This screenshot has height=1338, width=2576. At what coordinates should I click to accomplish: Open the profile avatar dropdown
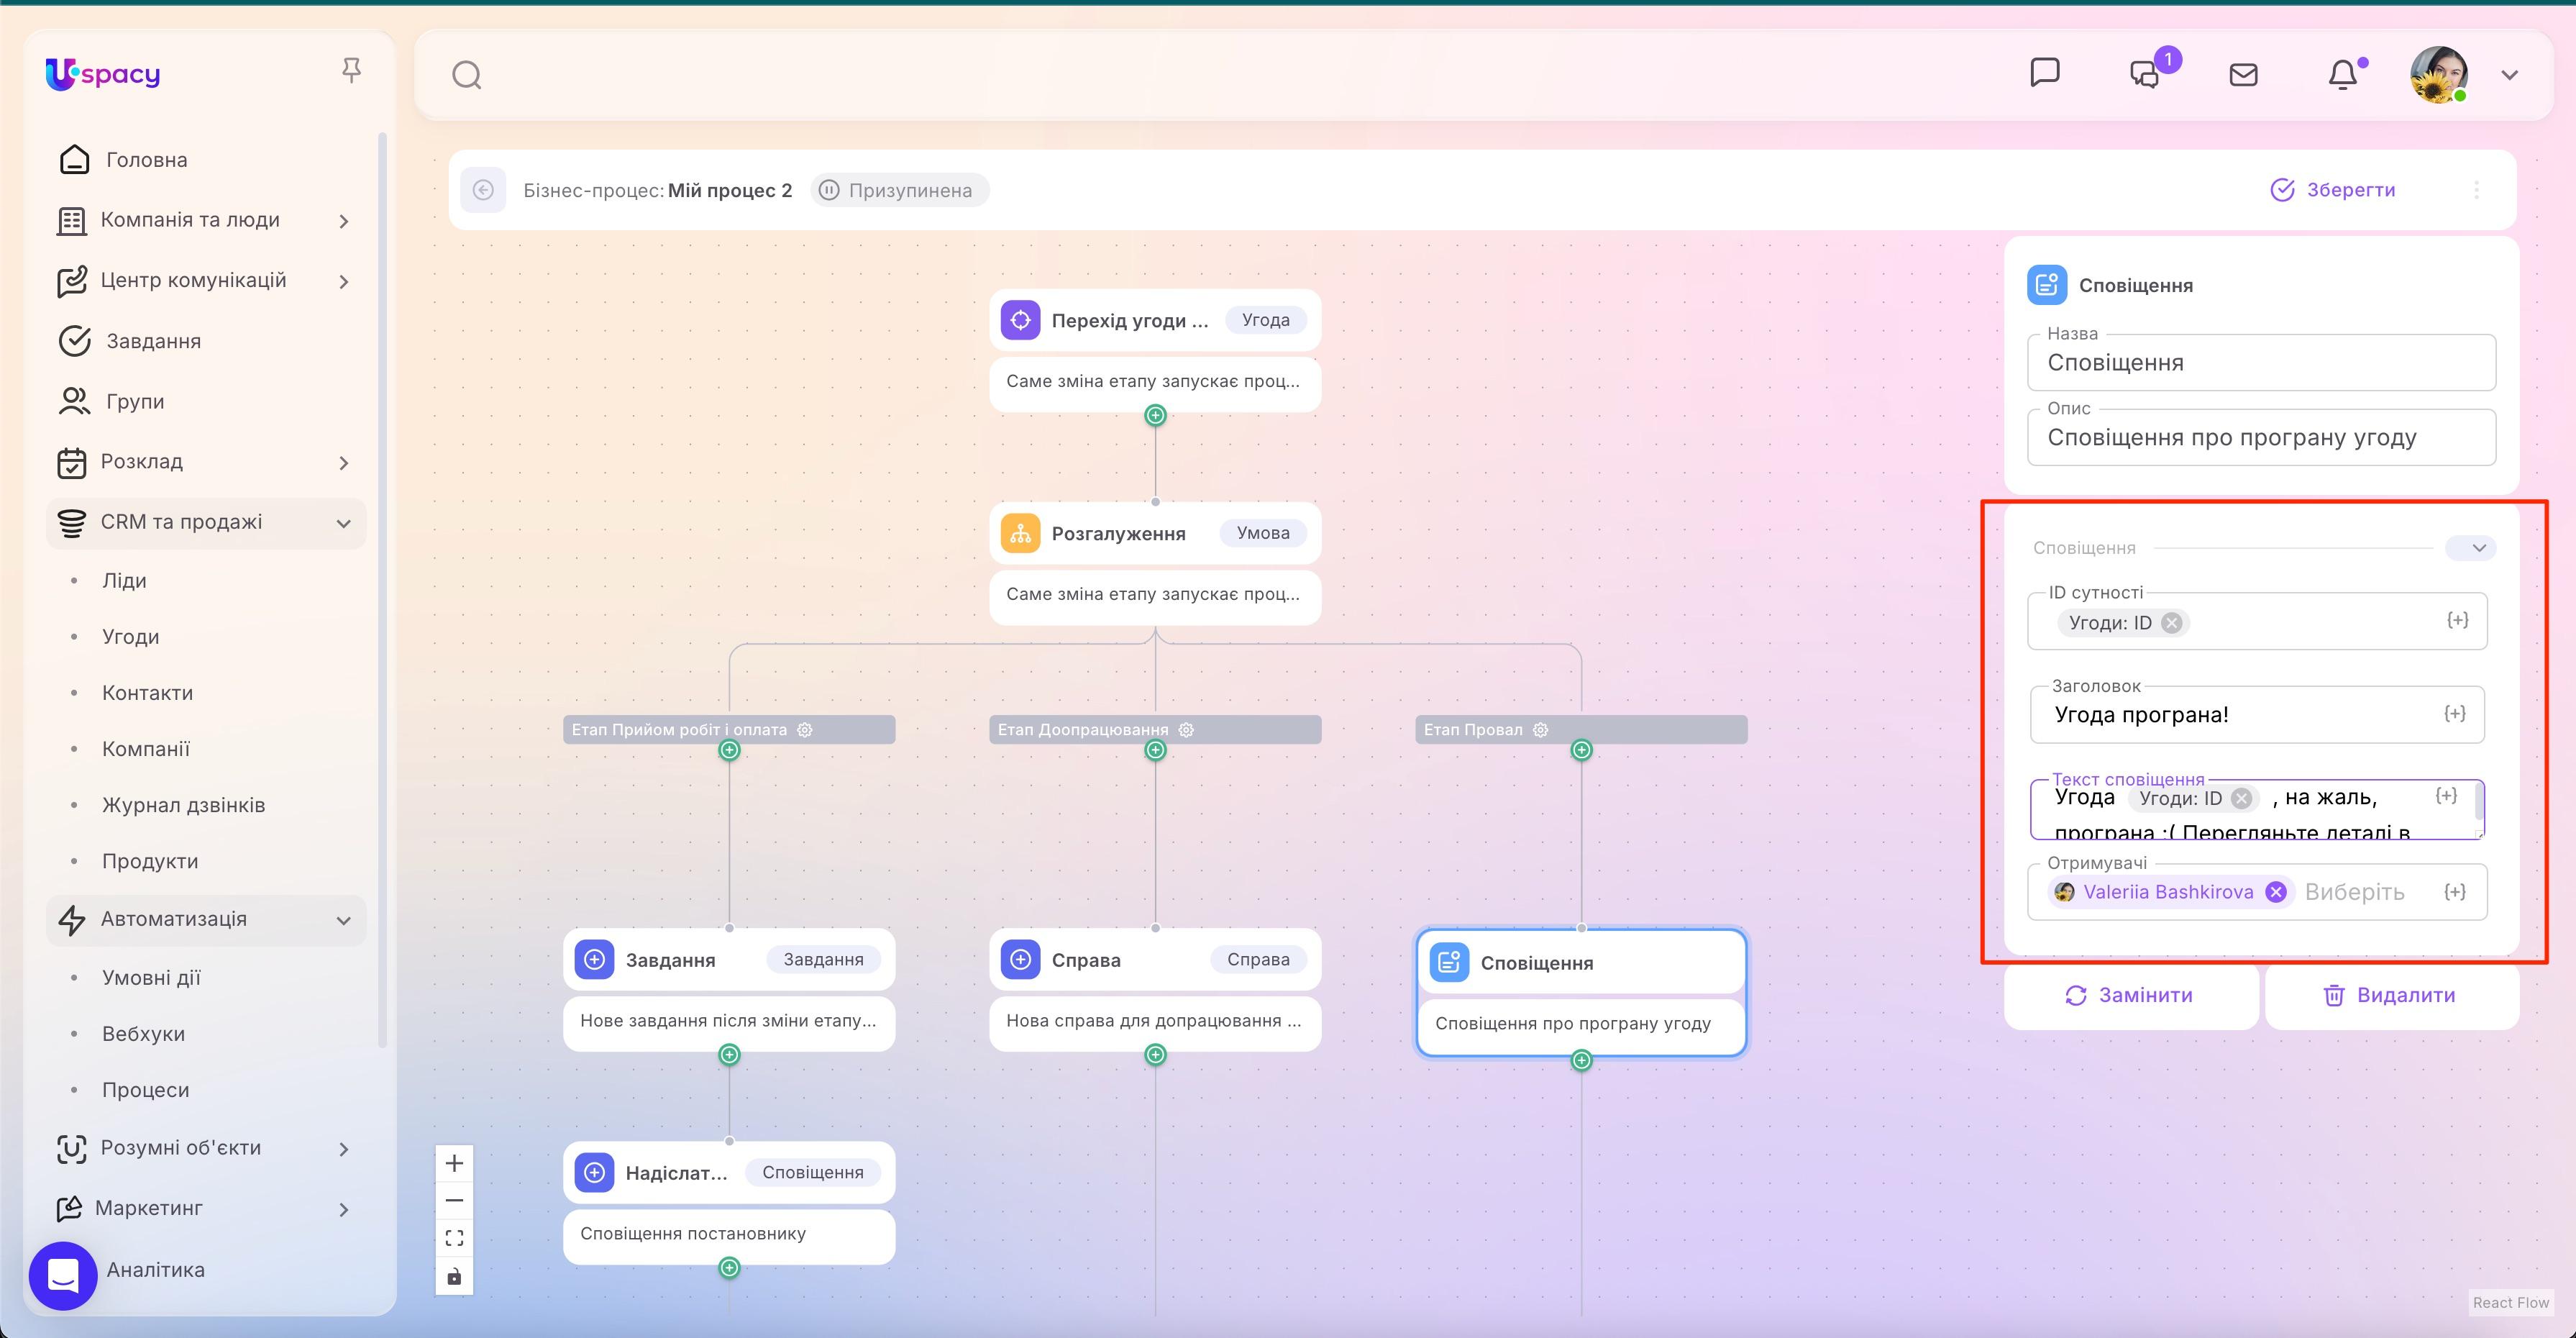click(x=2440, y=74)
